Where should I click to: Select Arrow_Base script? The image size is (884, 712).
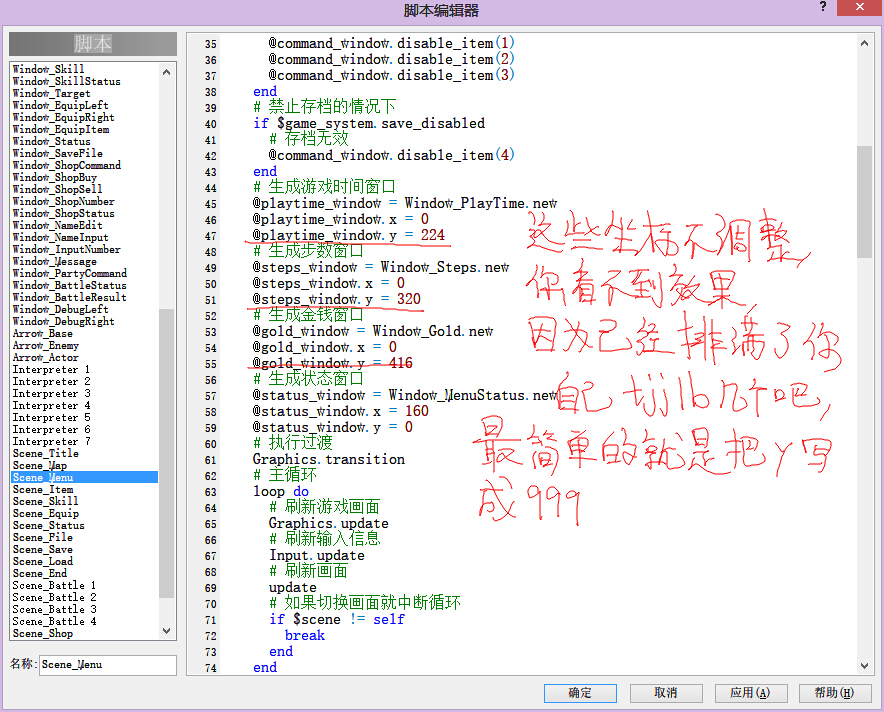(x=42, y=333)
